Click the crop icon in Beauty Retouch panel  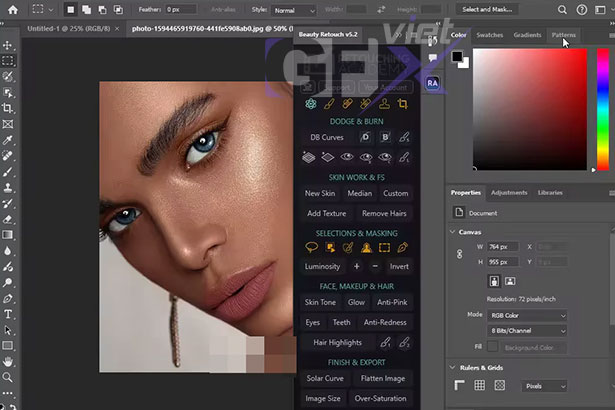pyautogui.click(x=403, y=104)
